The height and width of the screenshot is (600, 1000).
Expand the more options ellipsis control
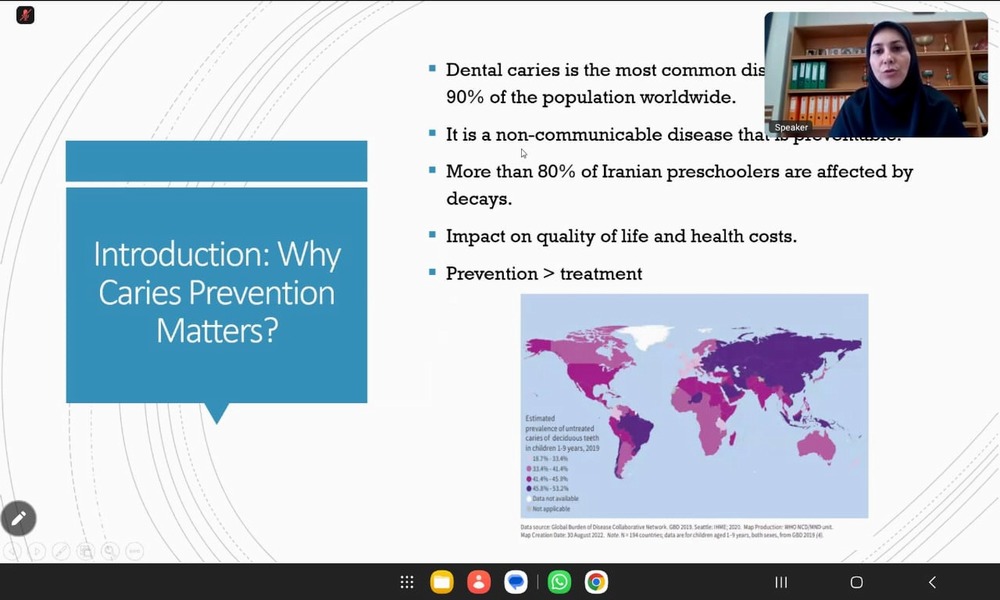(135, 551)
